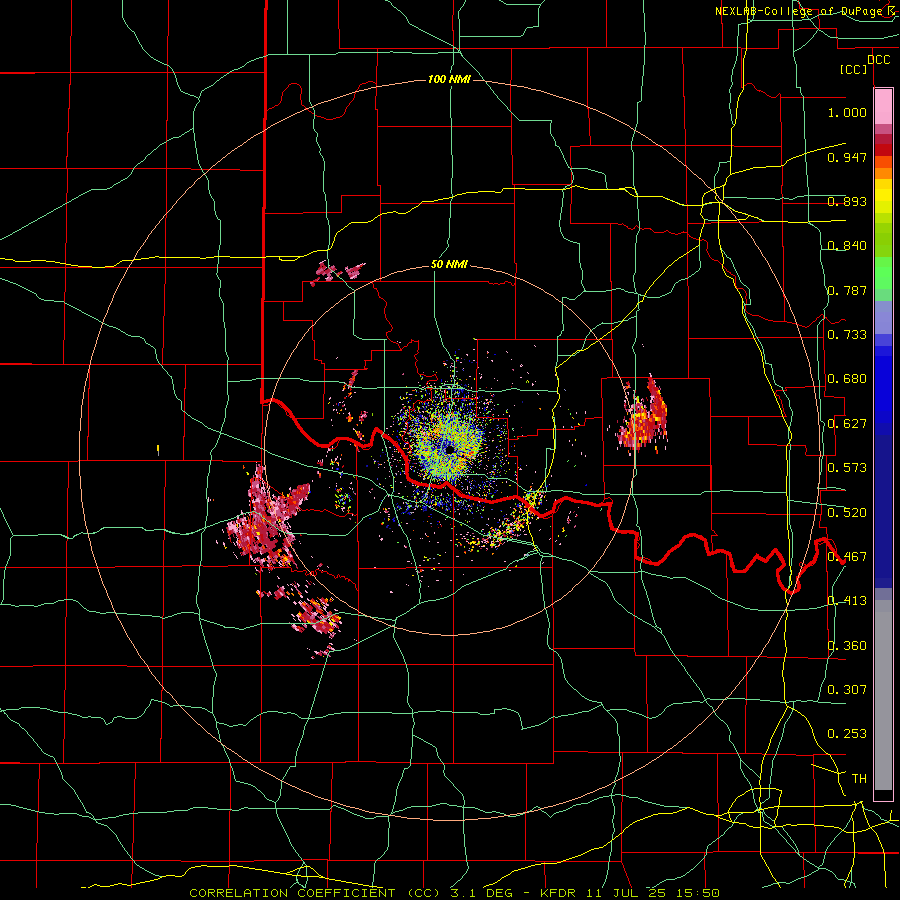Pick the bright green swatch on the color bar
Image resolution: width=900 pixels, height=900 pixels.
(x=883, y=273)
